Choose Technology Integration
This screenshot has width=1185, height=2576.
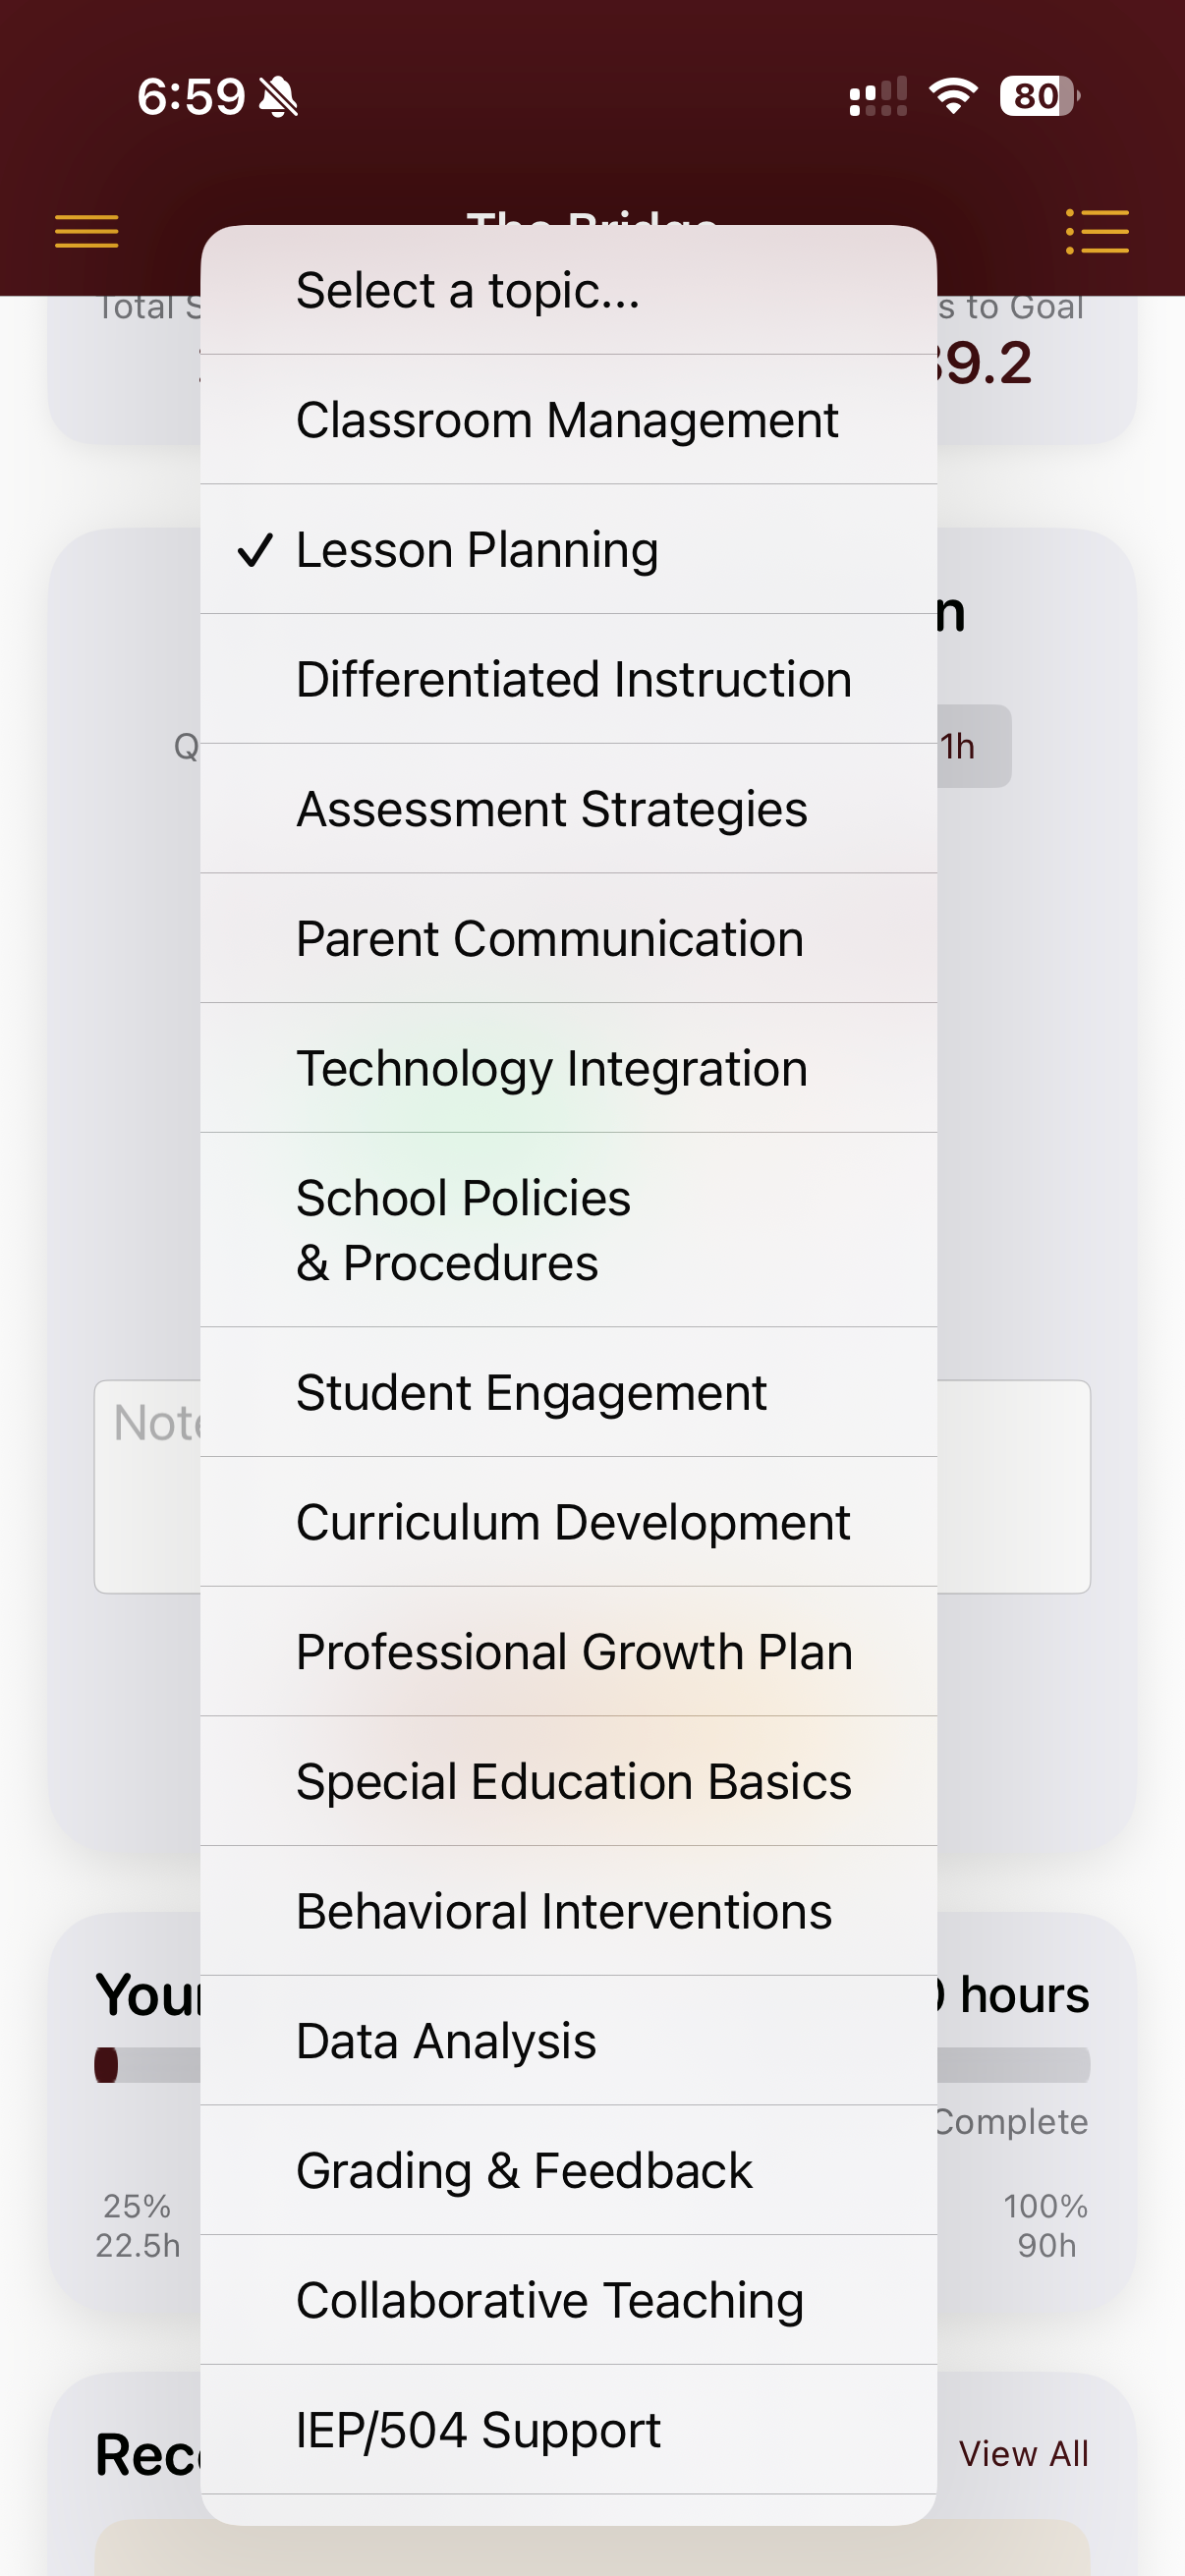coord(551,1068)
